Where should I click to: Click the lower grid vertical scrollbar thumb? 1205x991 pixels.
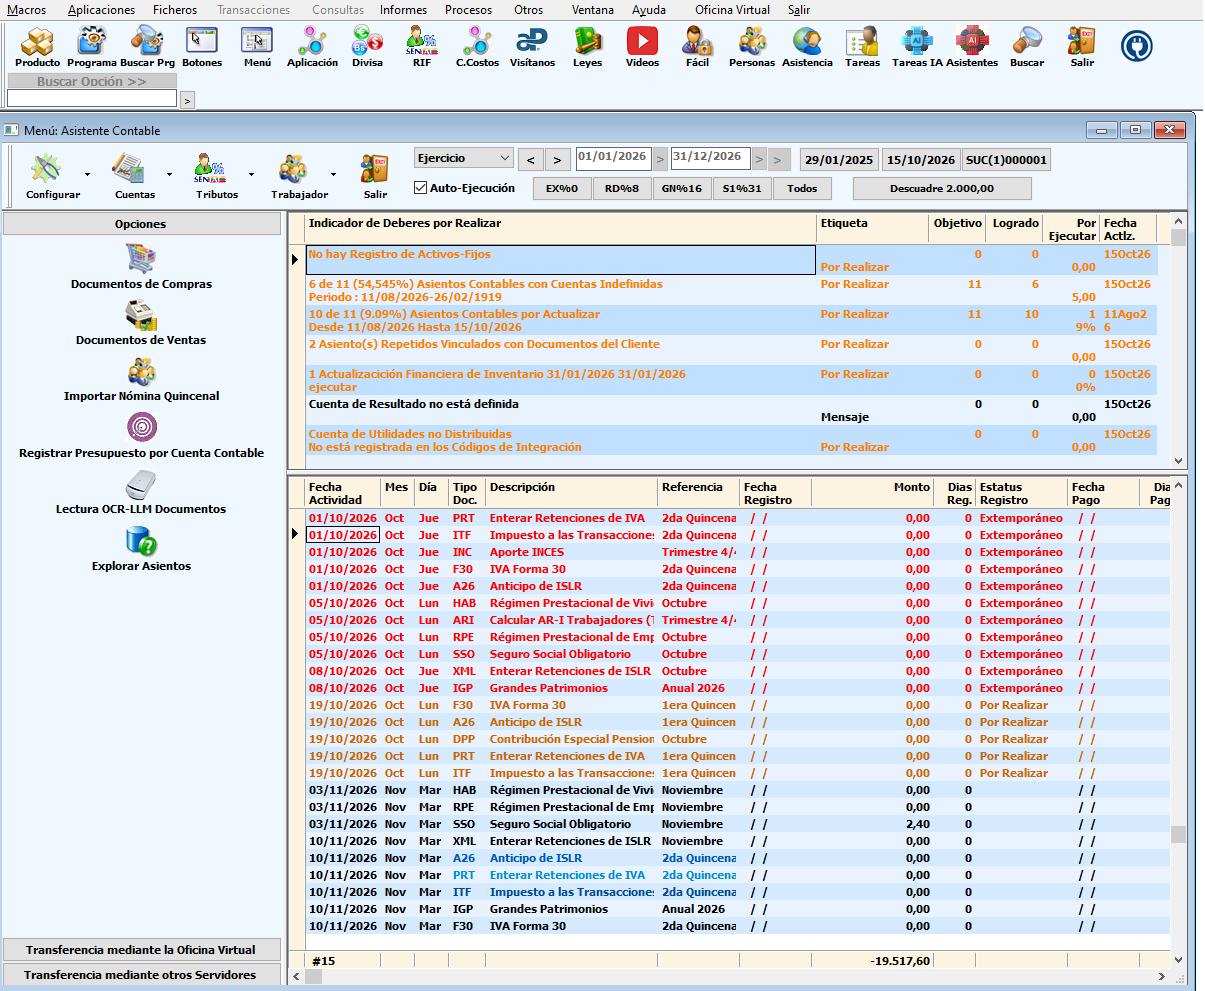click(1178, 834)
